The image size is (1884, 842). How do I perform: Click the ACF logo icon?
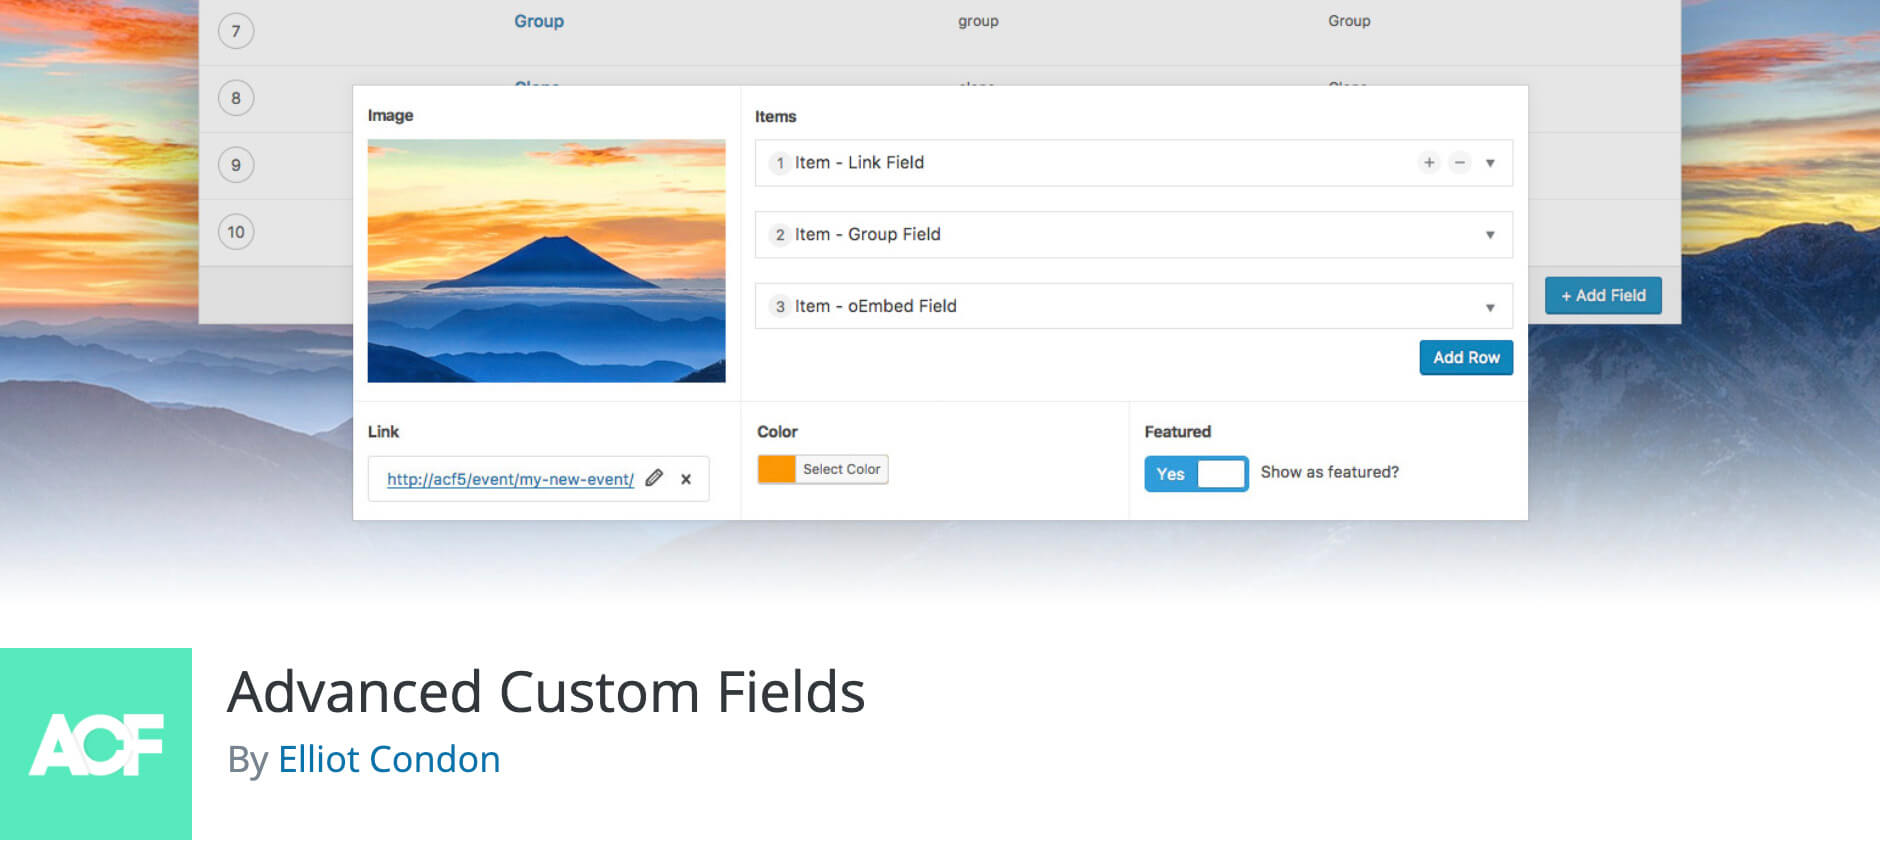96,744
